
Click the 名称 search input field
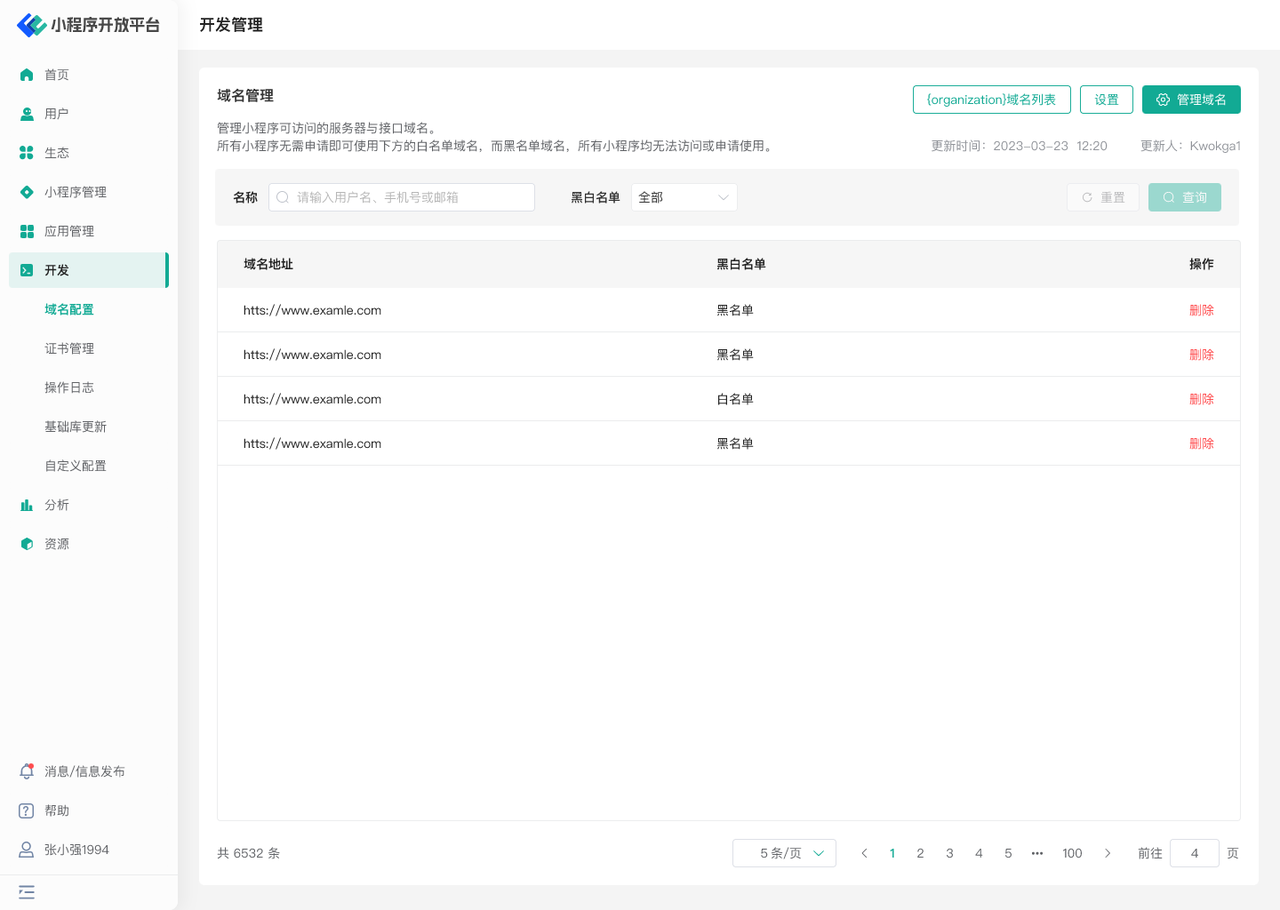click(402, 198)
